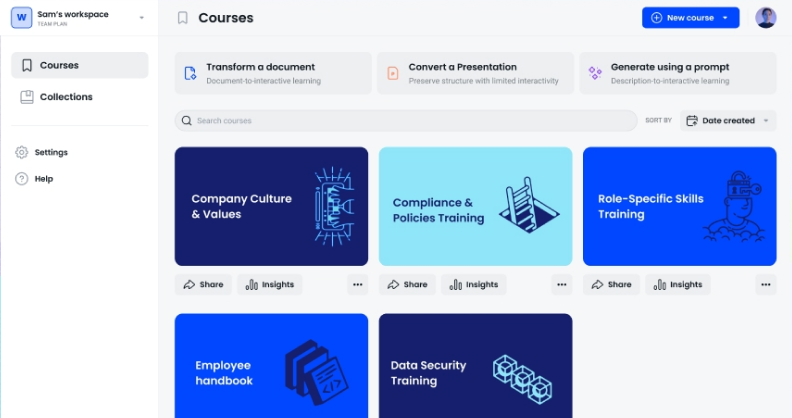
Task: Share the Role-Specific Skills Training course
Action: click(x=611, y=285)
